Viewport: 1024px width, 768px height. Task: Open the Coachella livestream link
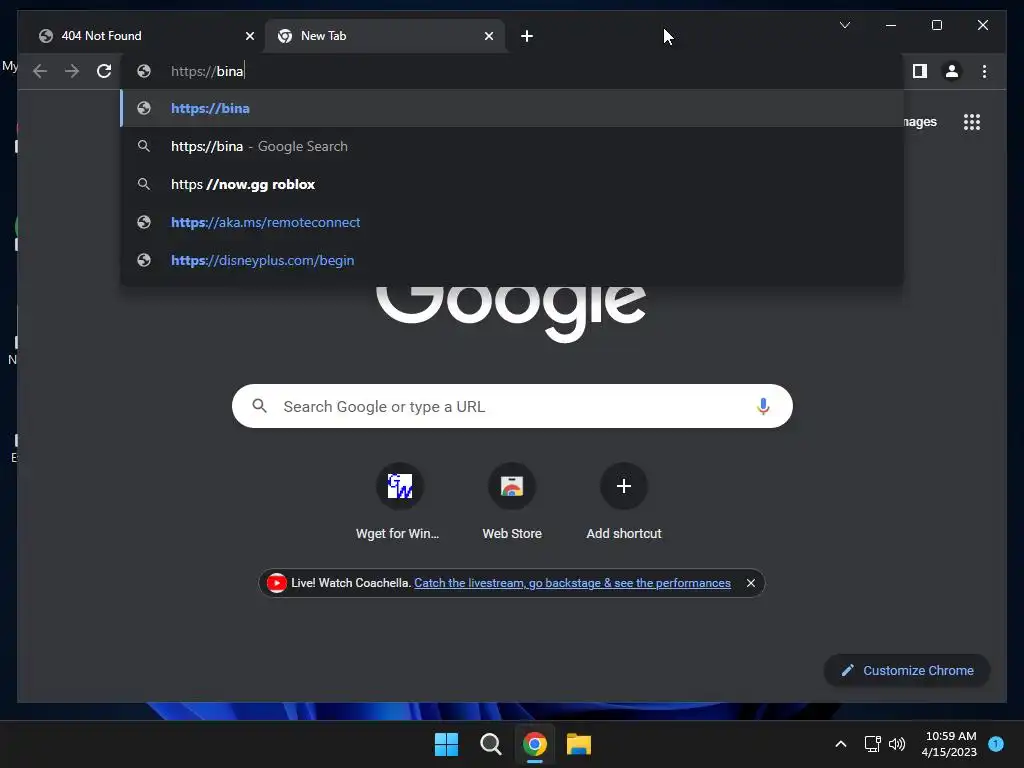572,583
